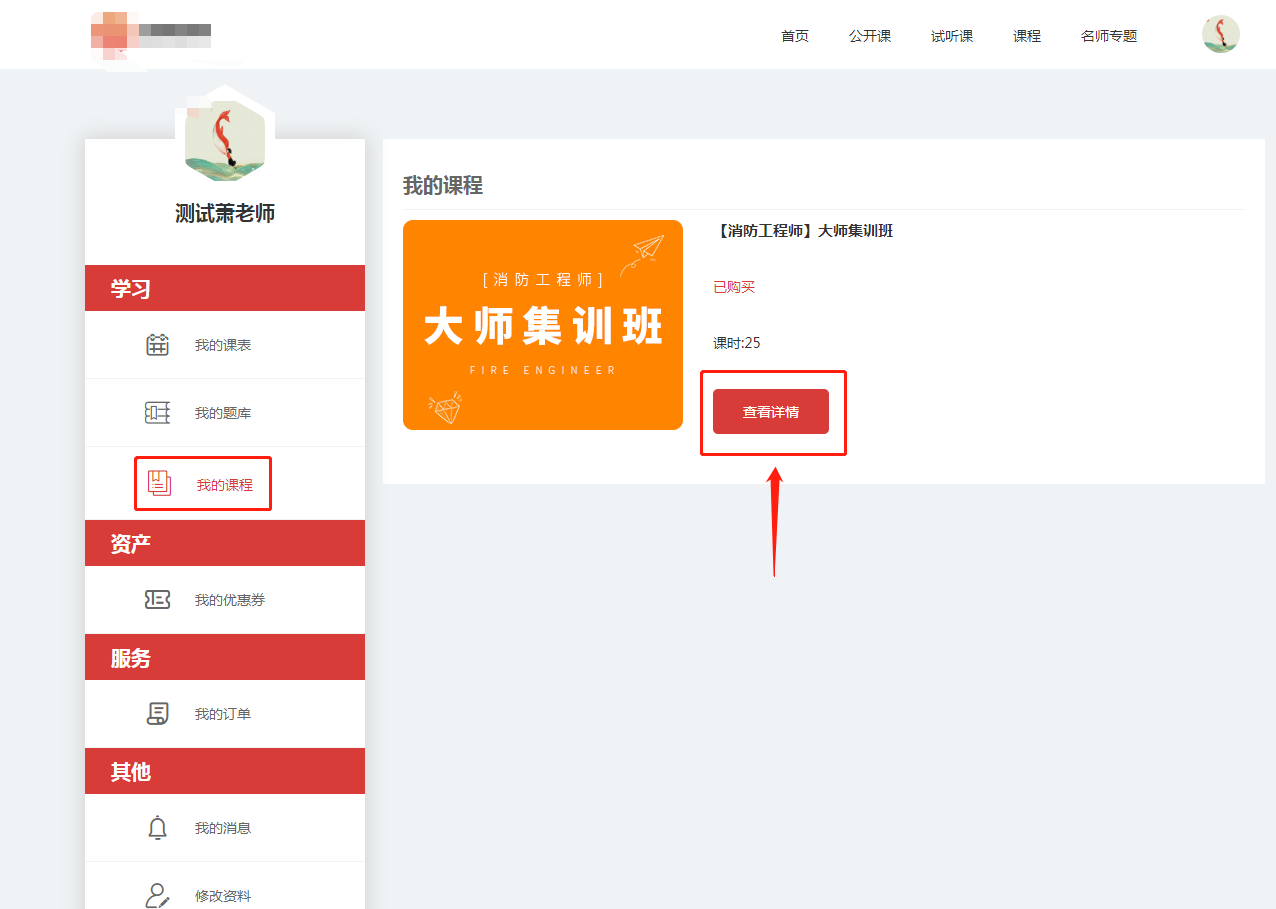Click the coupon icon next to 我的优惠券
The width and height of the screenshot is (1276, 909).
[x=157, y=600]
